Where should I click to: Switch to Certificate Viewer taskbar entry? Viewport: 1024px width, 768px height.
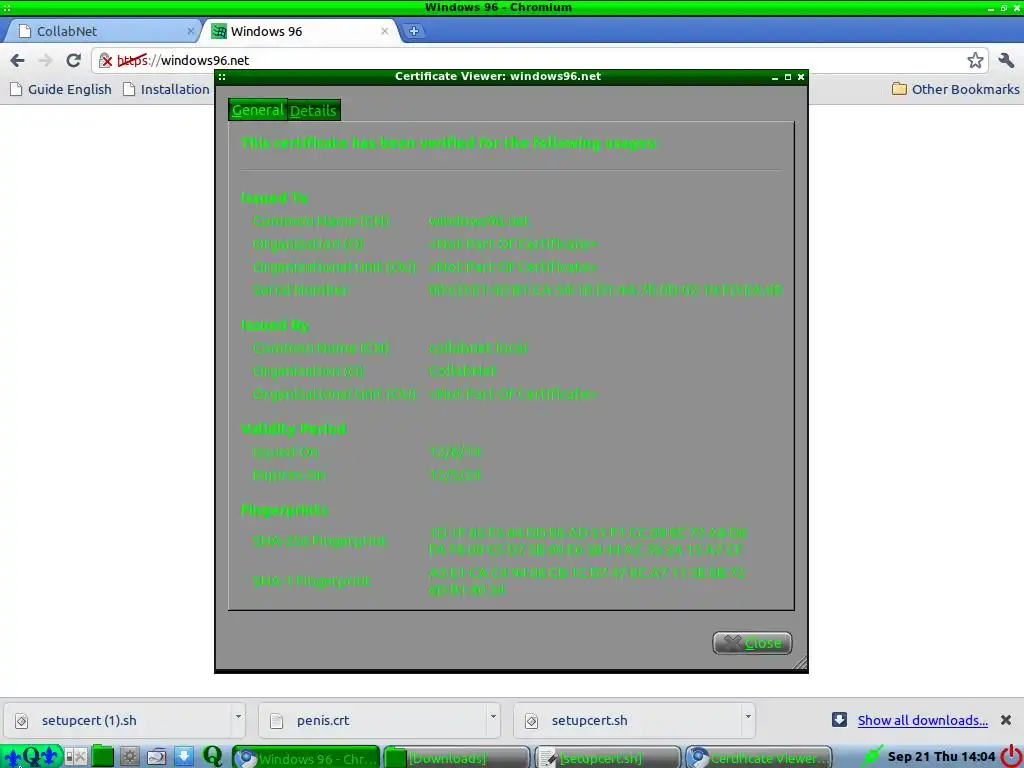click(759, 758)
